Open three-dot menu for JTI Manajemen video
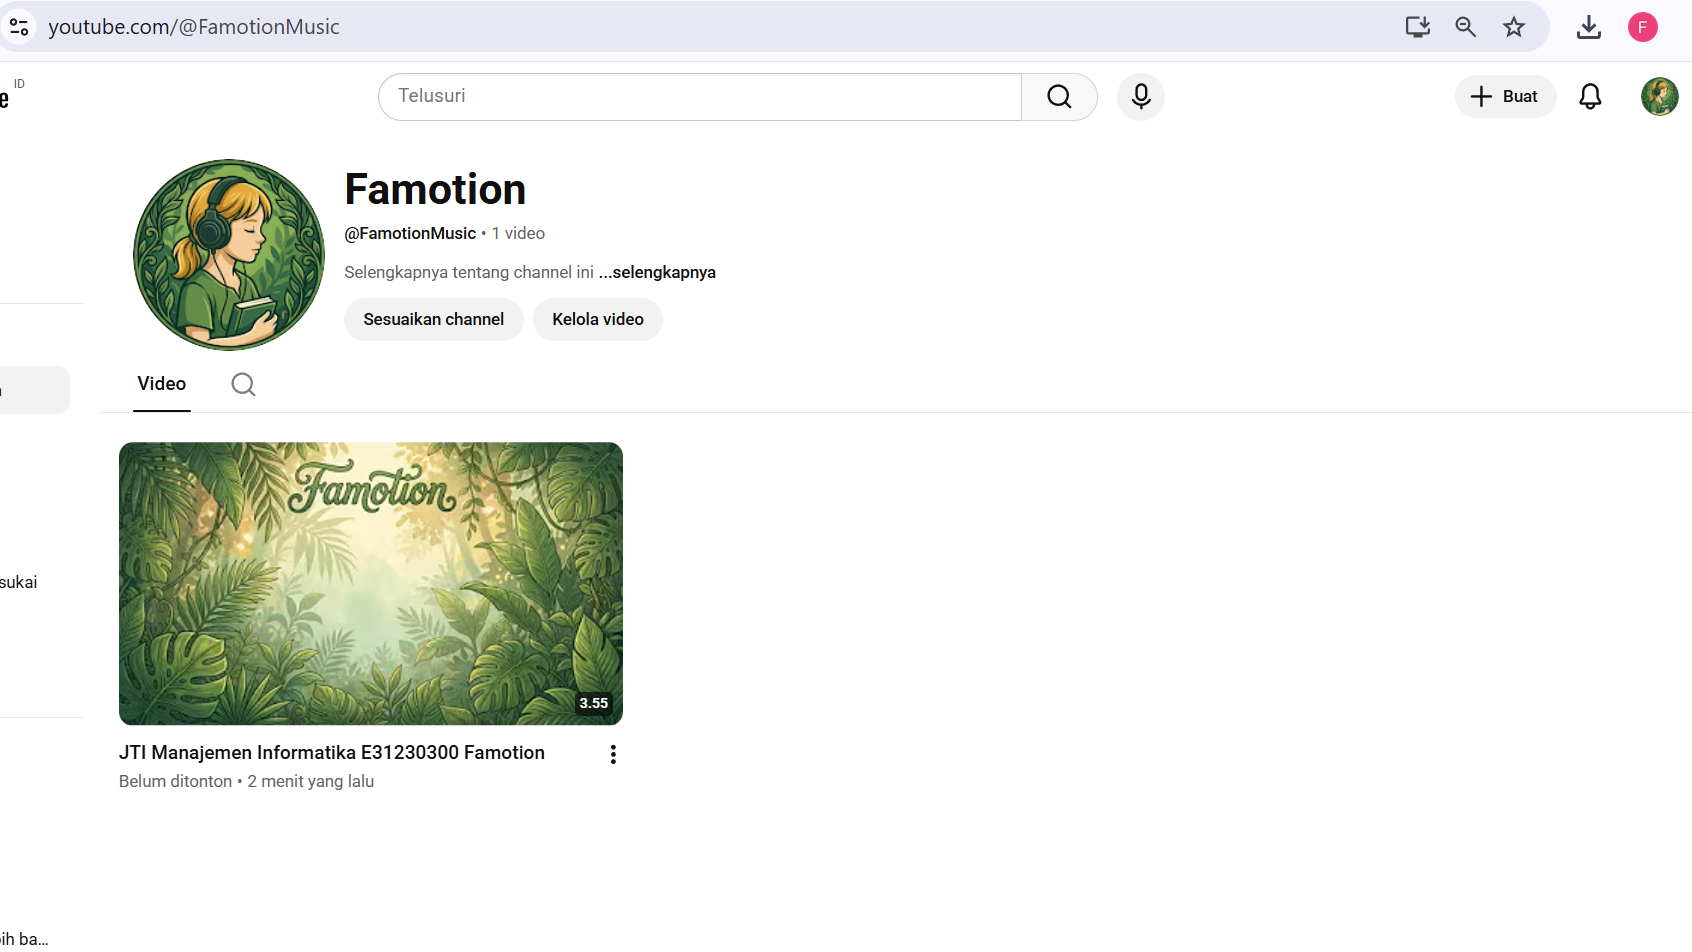This screenshot has height=952, width=1692. tap(613, 754)
